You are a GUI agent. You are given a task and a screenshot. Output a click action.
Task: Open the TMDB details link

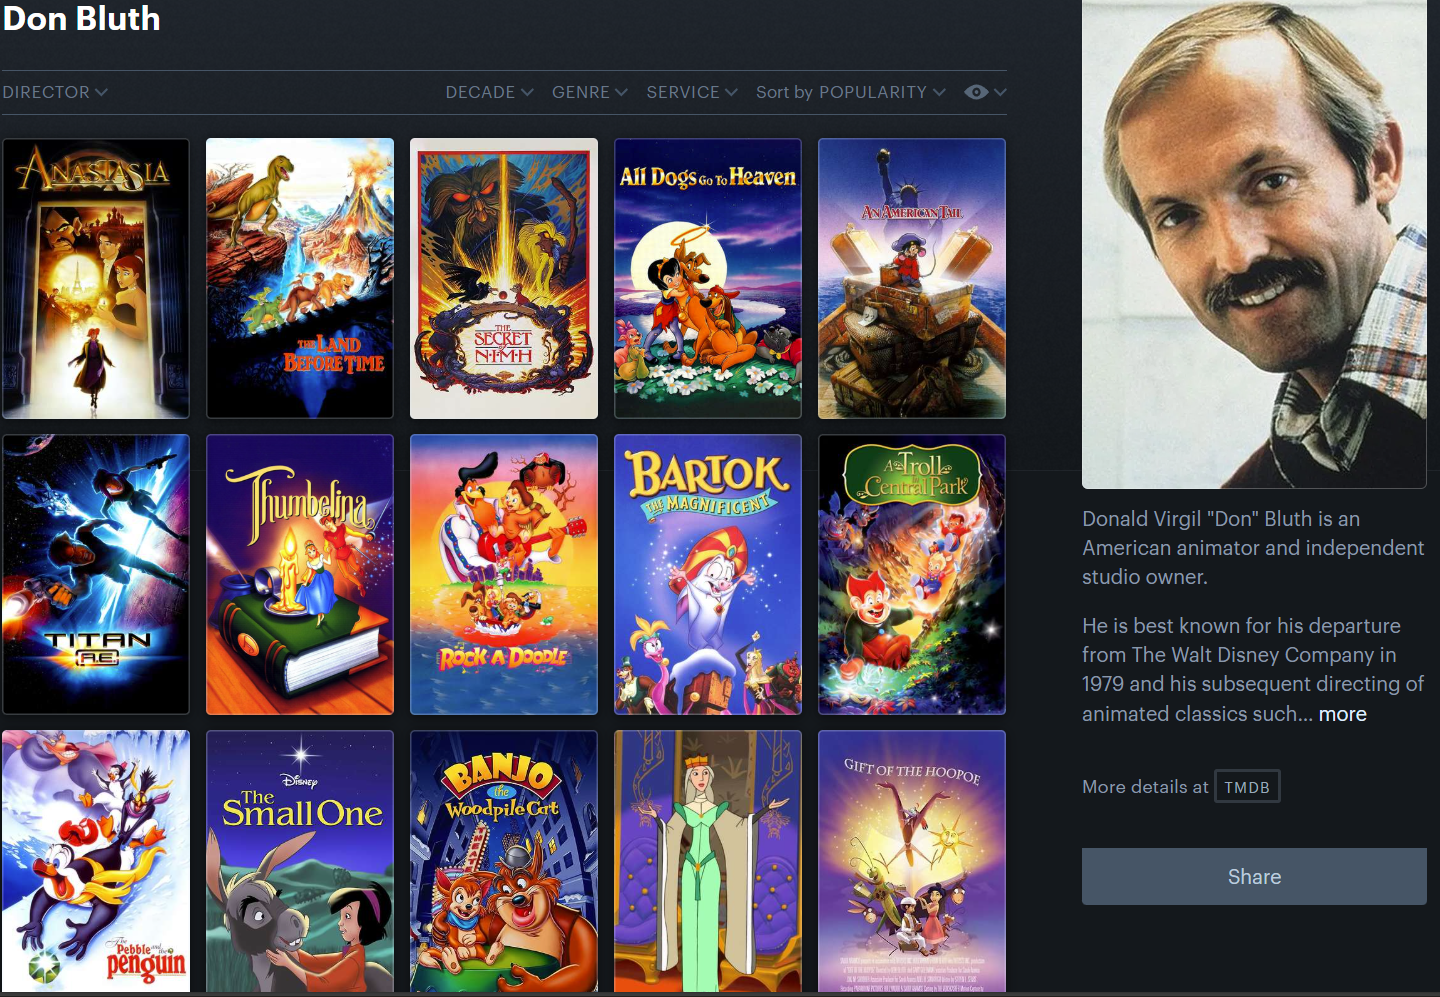tap(1247, 787)
